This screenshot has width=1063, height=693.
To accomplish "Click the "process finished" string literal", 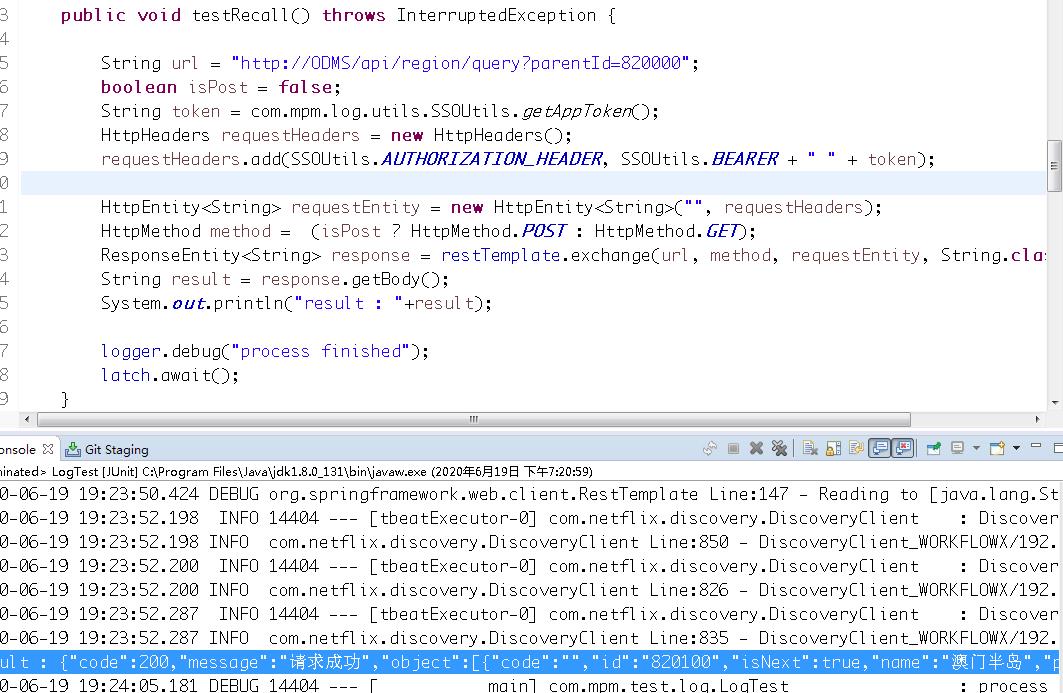I will 320,351.
